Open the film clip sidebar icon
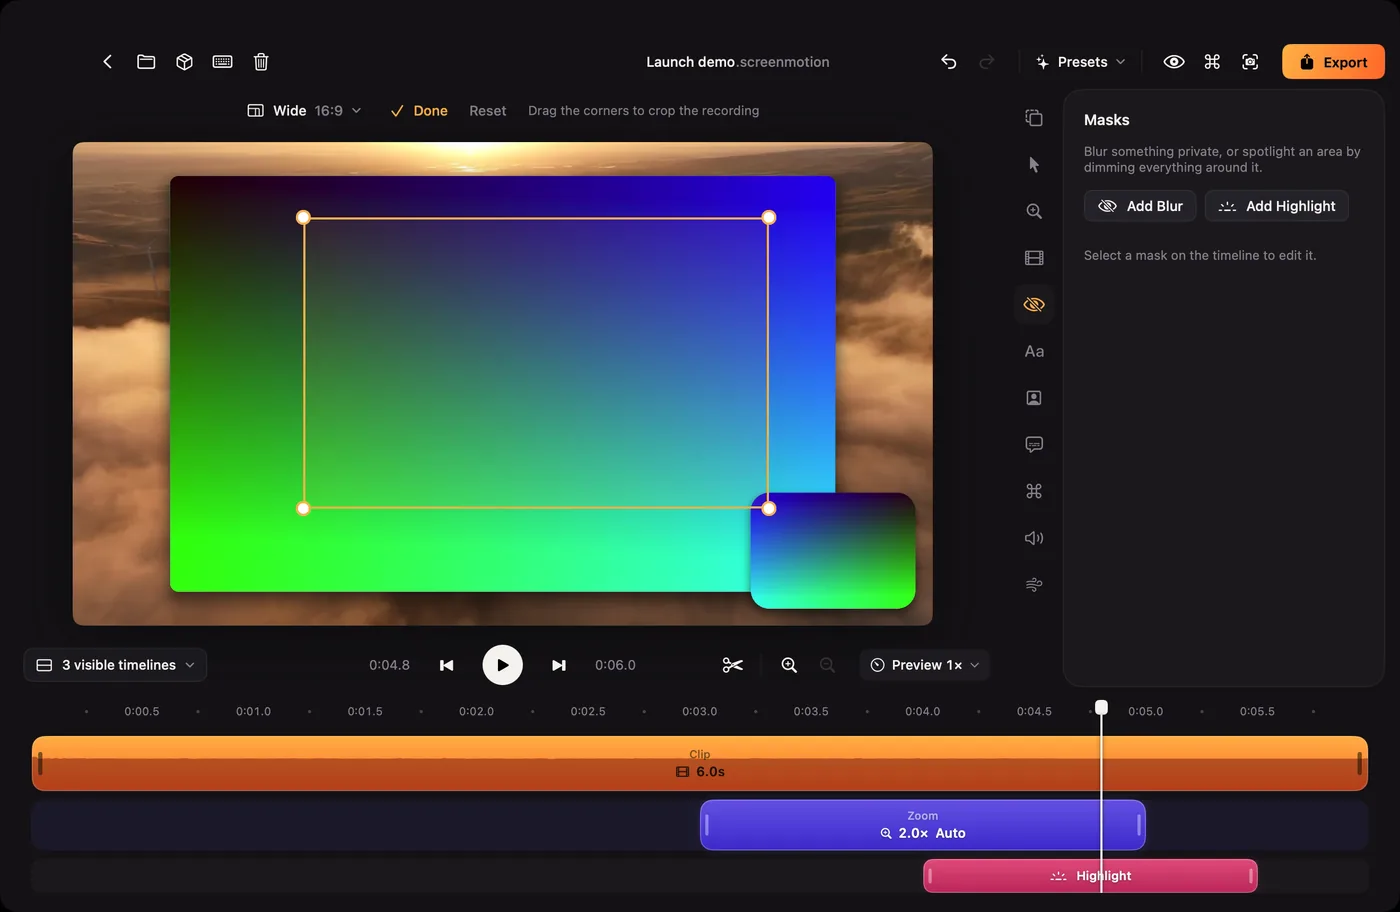 click(x=1034, y=258)
